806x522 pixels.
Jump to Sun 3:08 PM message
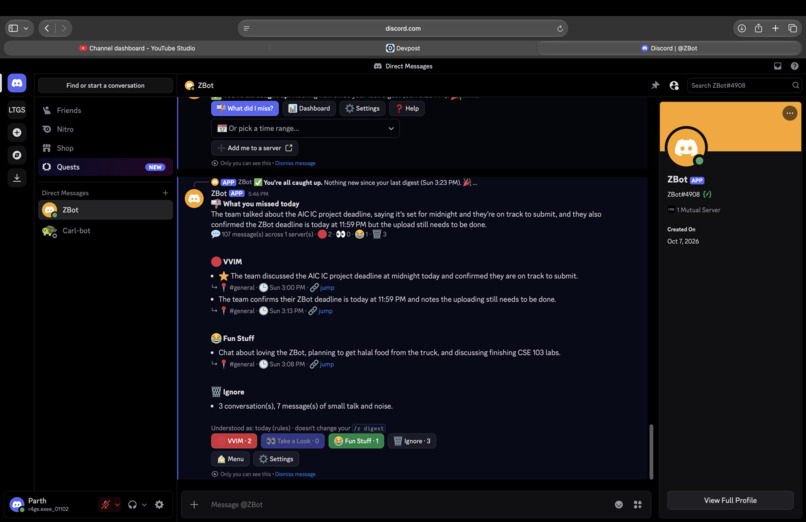[327, 364]
